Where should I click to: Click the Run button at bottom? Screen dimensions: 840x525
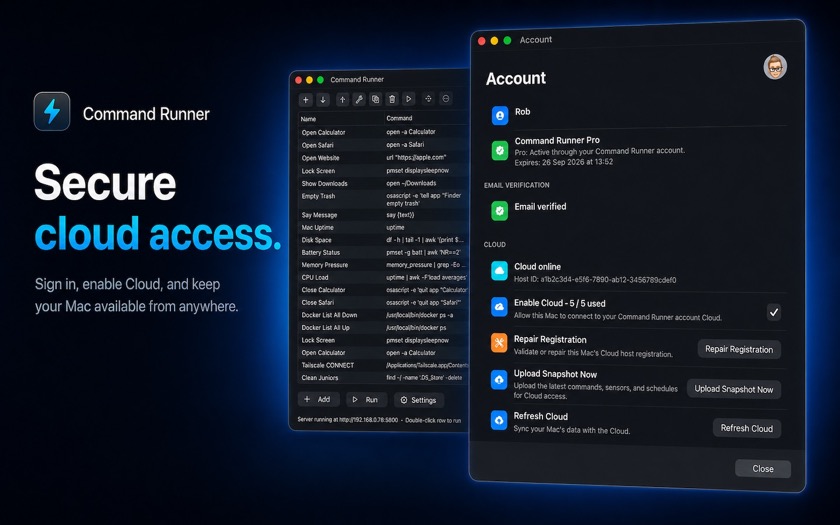365,400
